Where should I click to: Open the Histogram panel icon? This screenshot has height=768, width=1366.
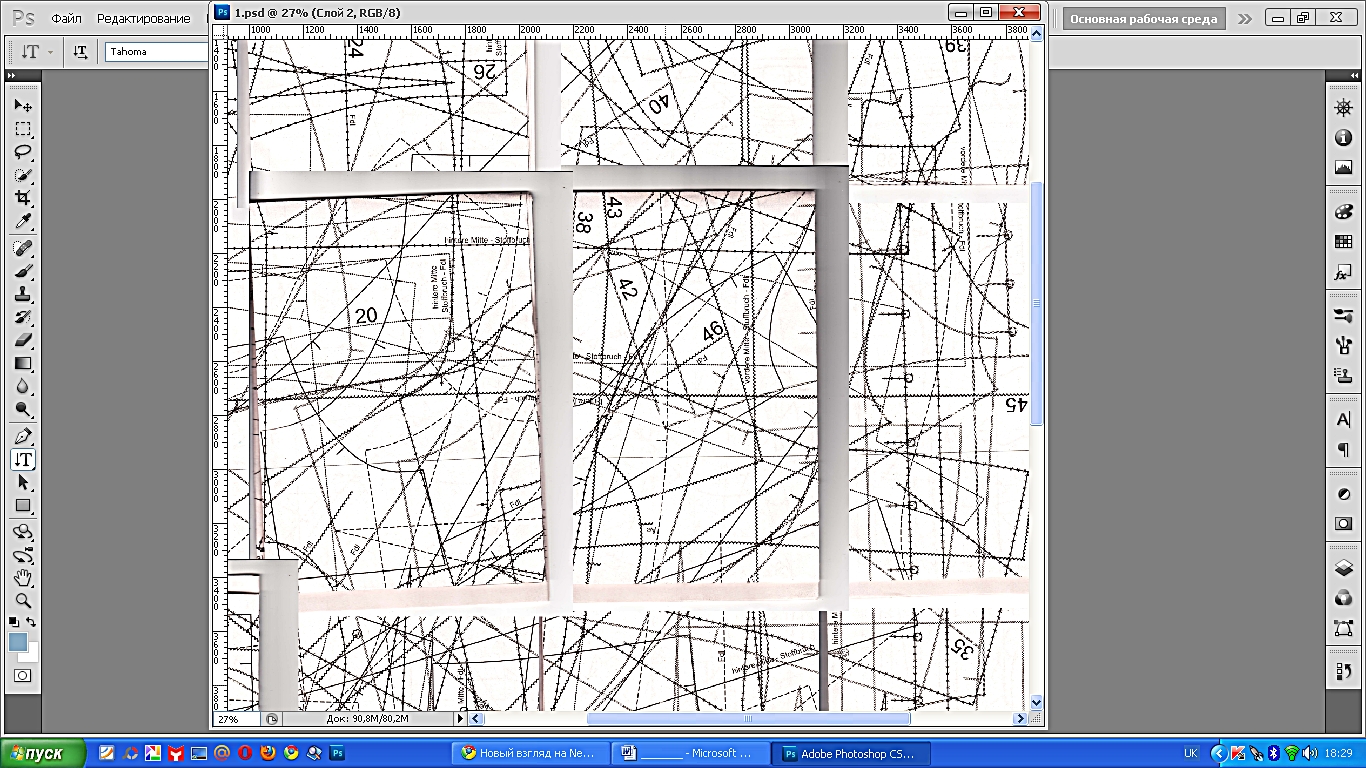pos(1343,167)
